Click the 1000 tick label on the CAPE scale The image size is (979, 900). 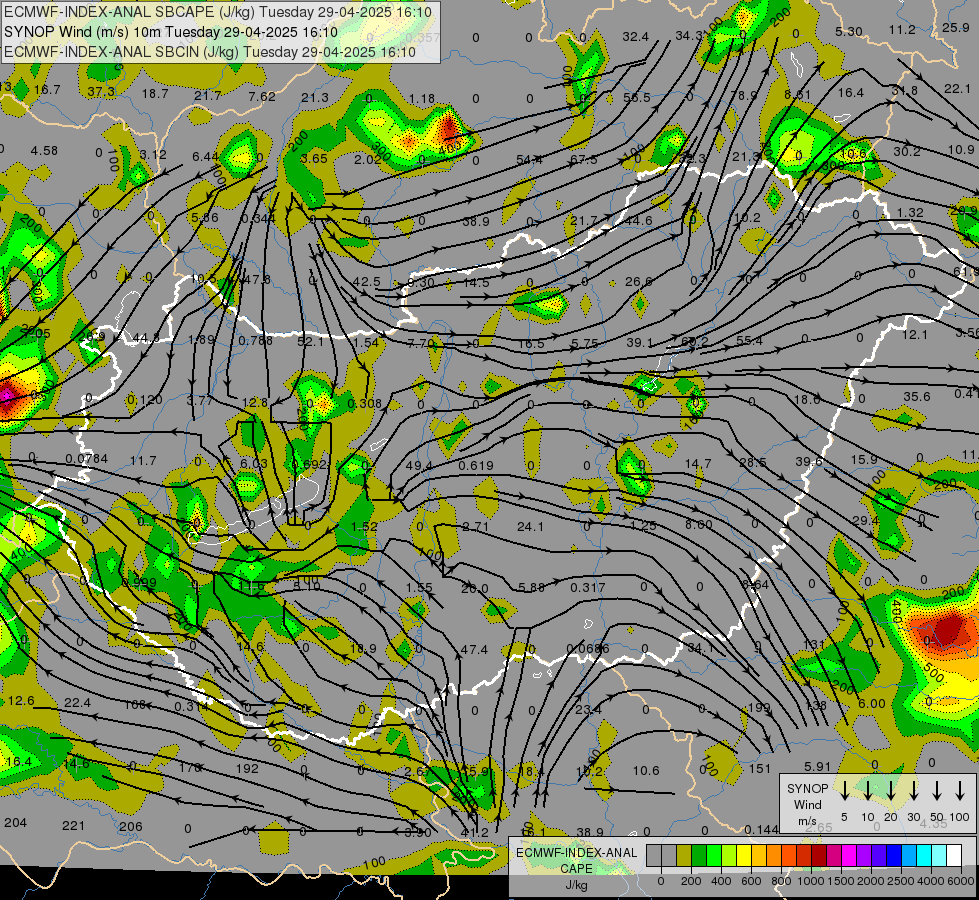coord(811,881)
